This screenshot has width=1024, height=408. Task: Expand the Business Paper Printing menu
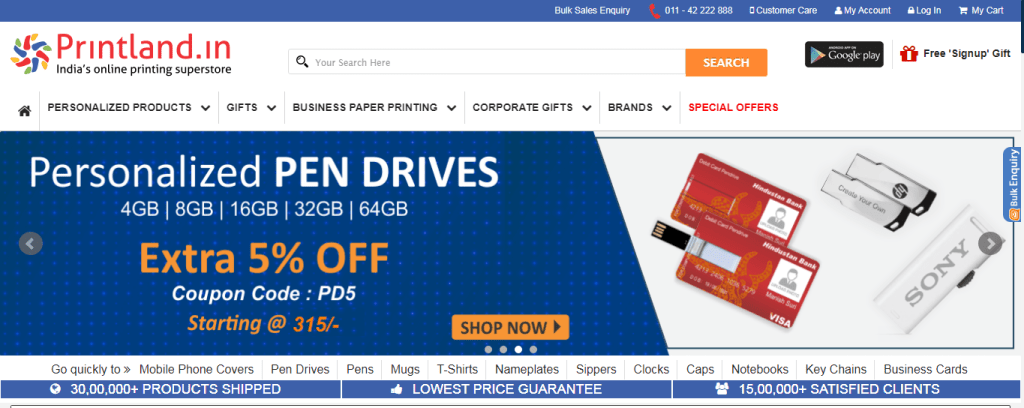pos(374,108)
